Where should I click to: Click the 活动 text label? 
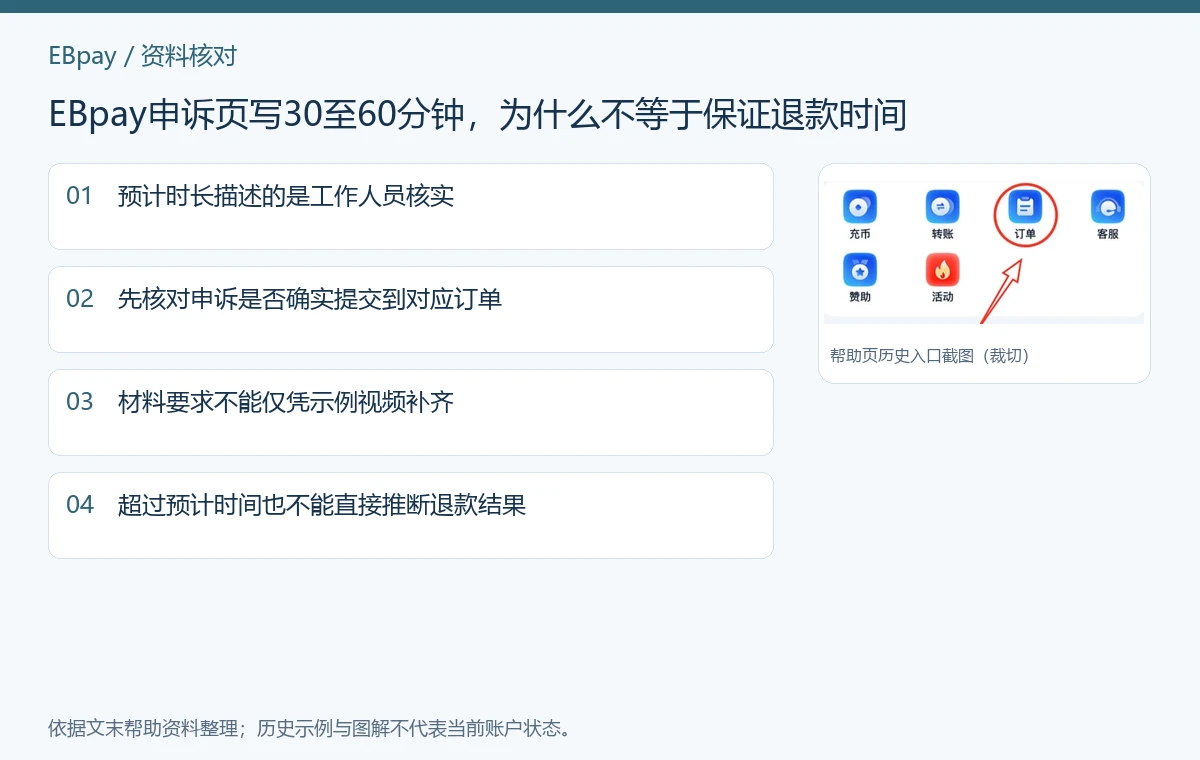(942, 297)
